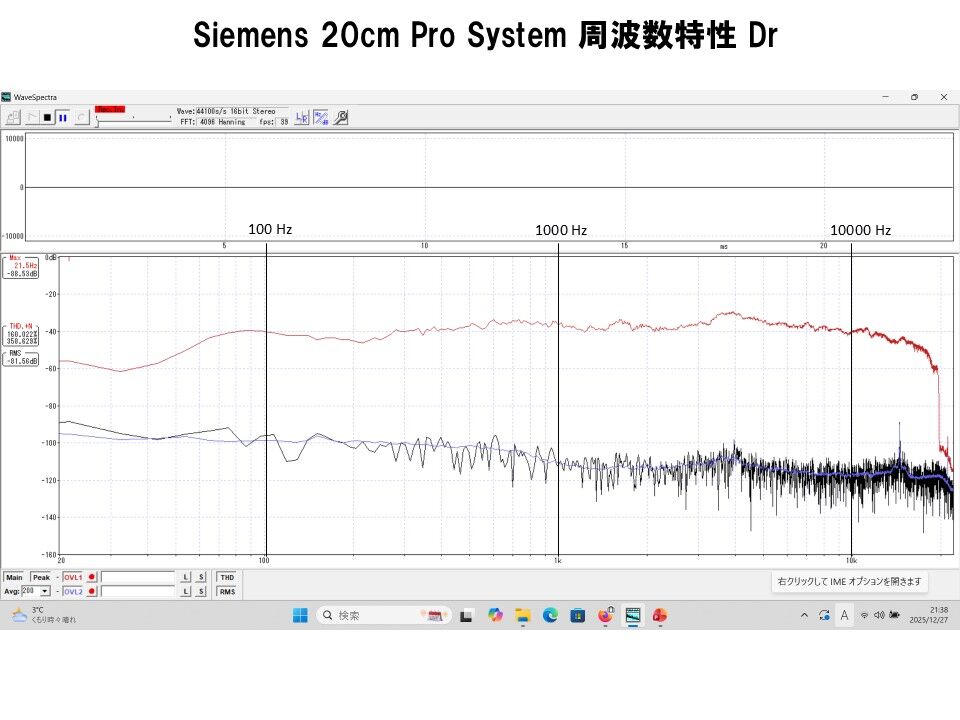This screenshot has width=960, height=720.
Task: Stop measurement with the black square button
Action: pyautogui.click(x=47, y=117)
